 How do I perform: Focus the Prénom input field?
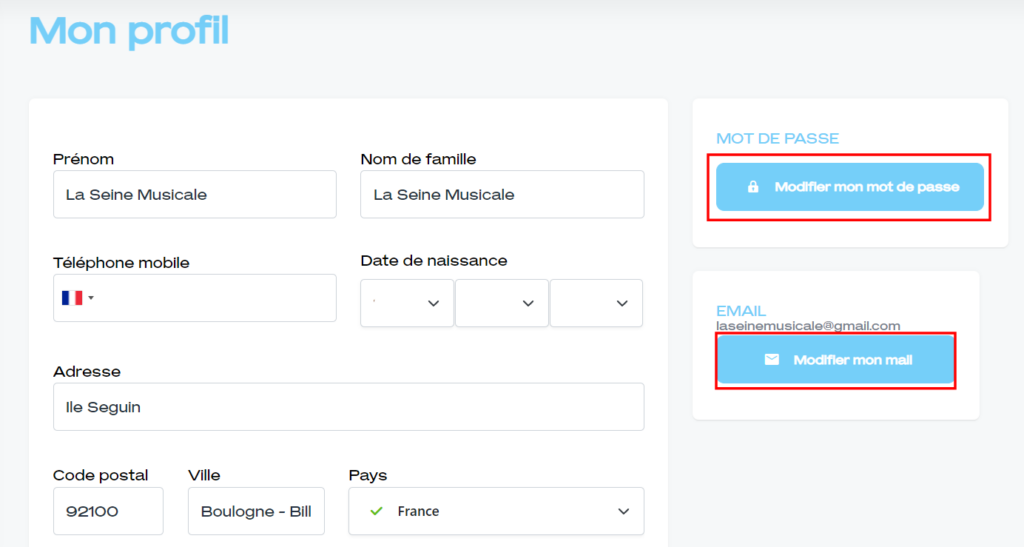click(194, 194)
